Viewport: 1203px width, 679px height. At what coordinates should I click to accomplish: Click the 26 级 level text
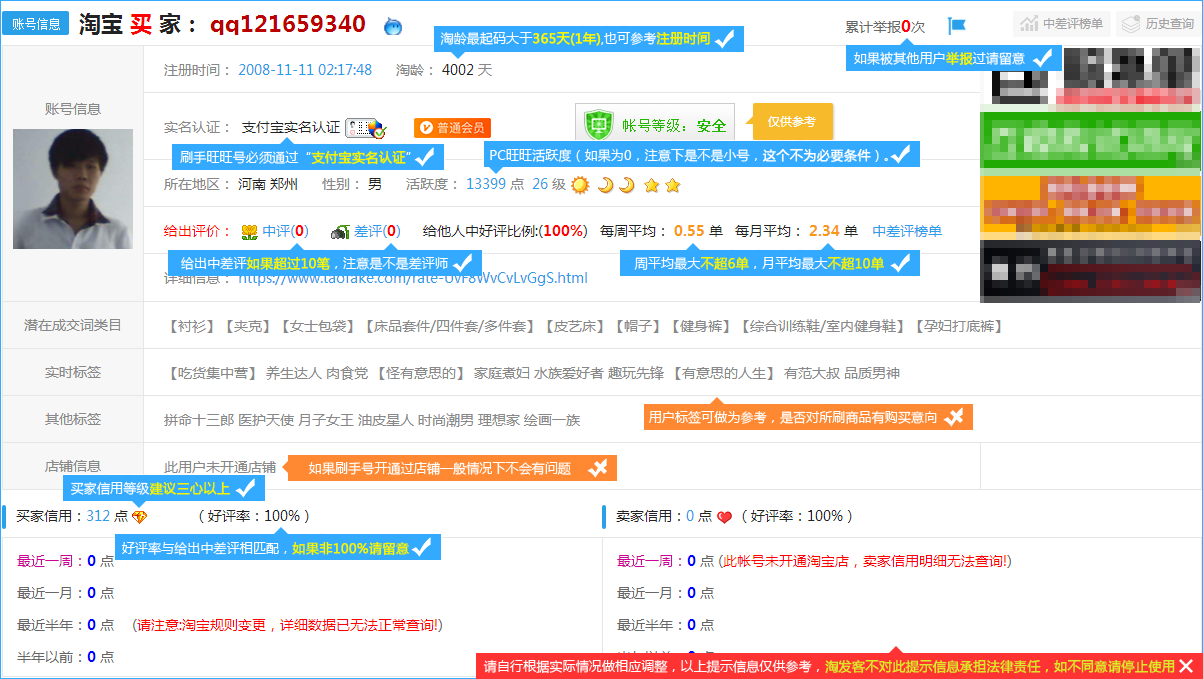pyautogui.click(x=549, y=185)
